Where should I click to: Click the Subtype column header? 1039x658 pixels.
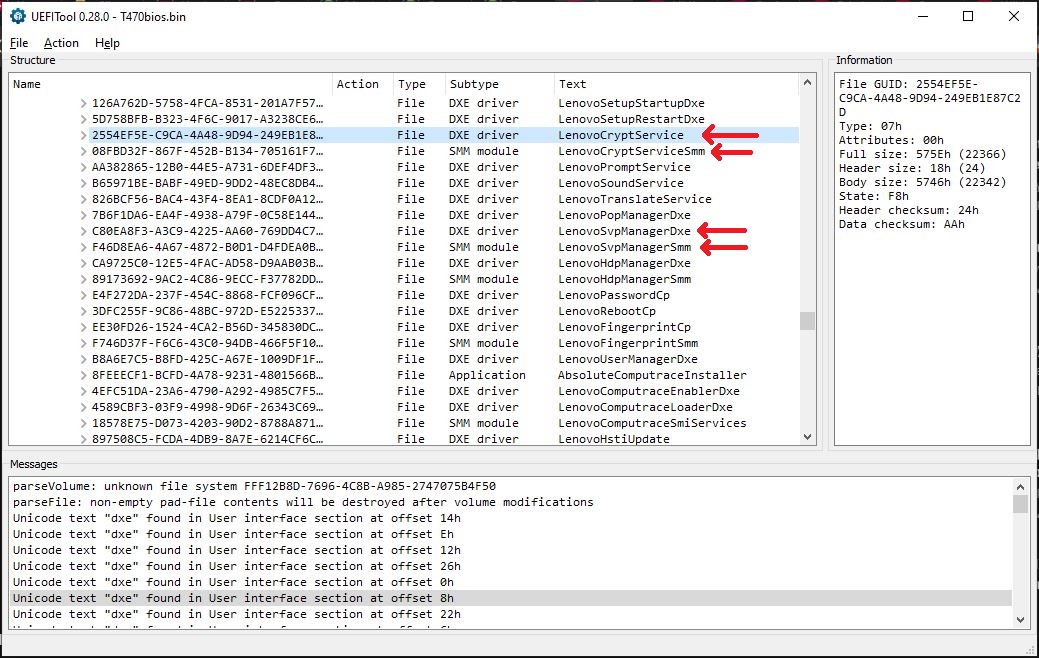tap(499, 84)
